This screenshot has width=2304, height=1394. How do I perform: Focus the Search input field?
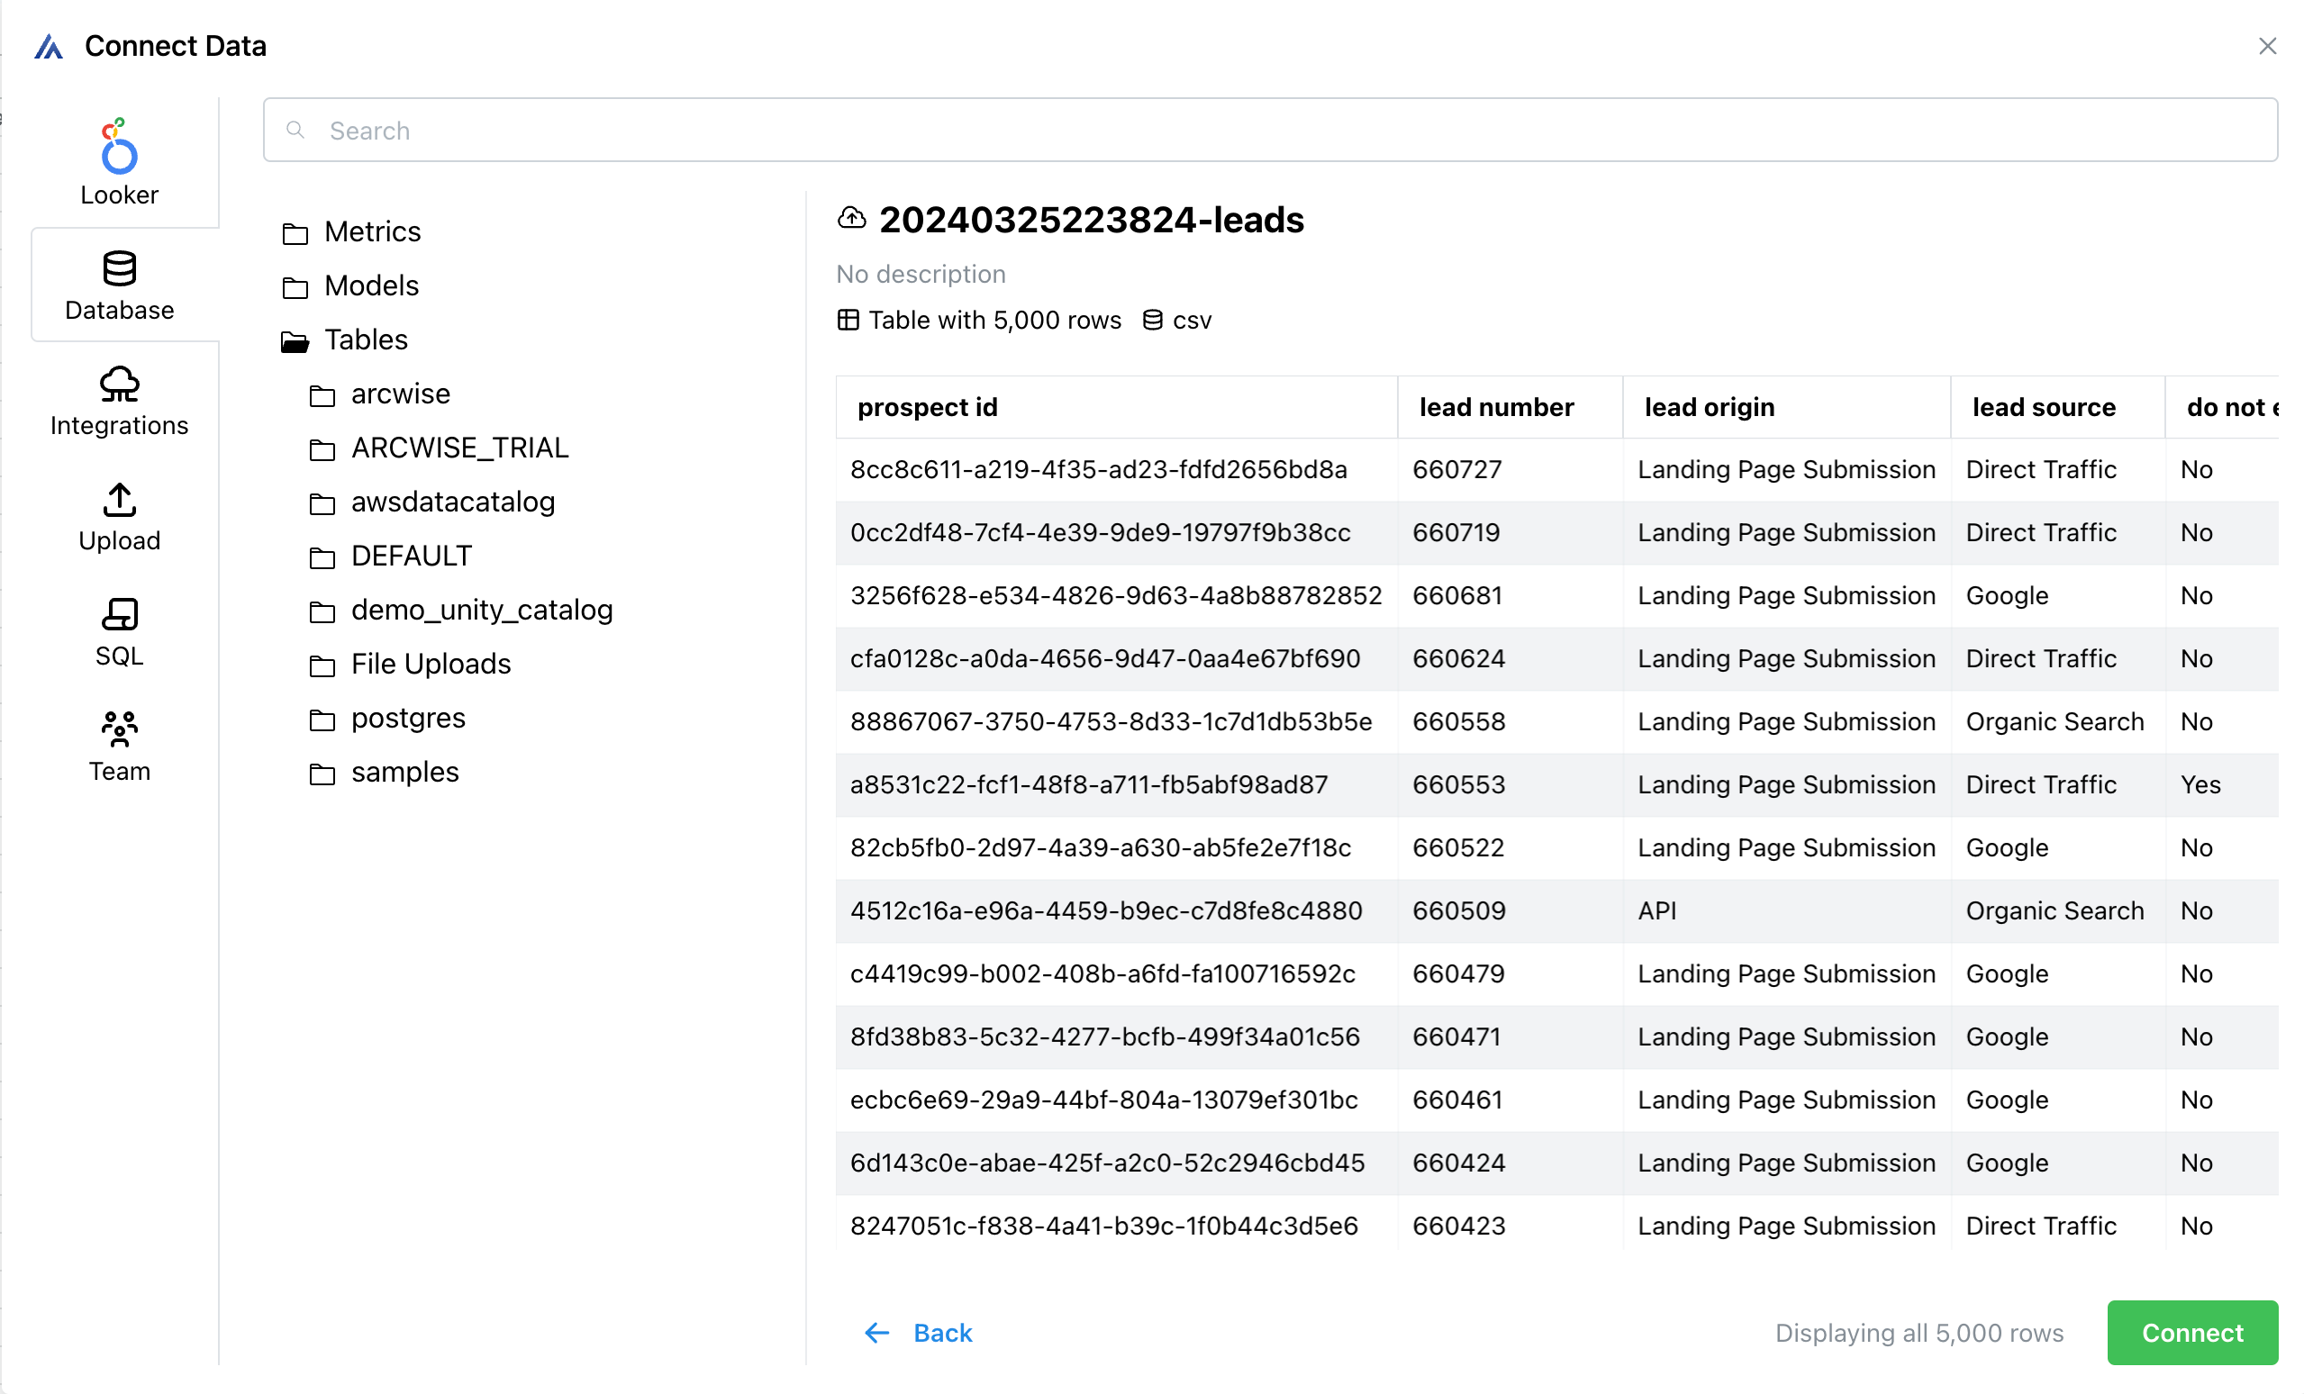coord(1270,130)
